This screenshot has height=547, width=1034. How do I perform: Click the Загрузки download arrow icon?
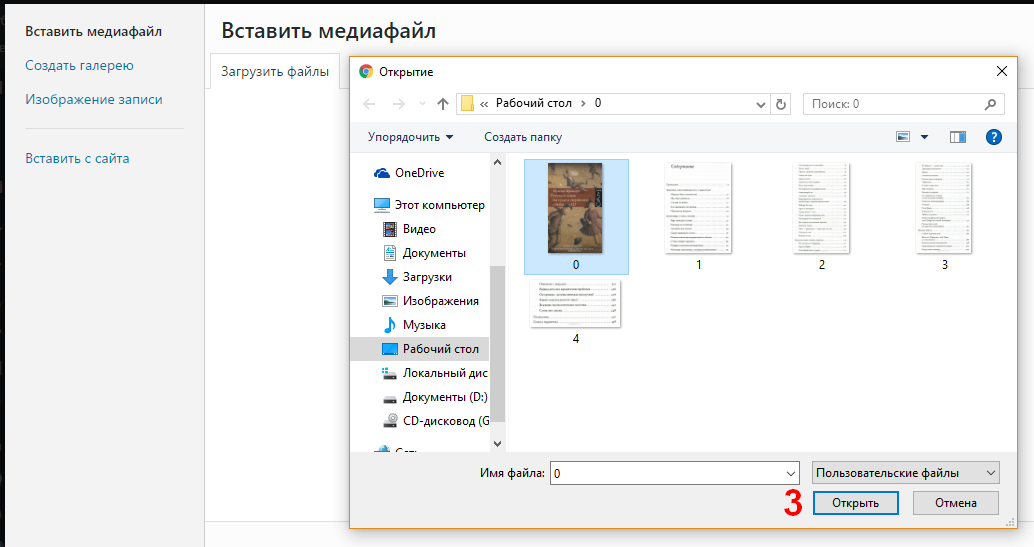390,277
